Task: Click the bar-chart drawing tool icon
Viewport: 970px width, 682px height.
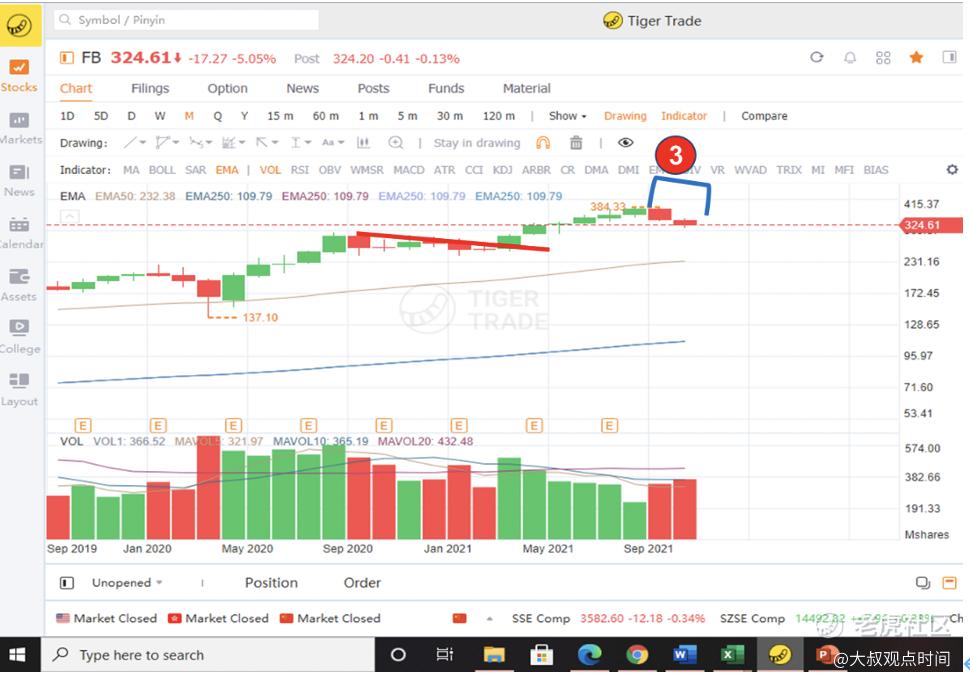Action: pos(363,143)
